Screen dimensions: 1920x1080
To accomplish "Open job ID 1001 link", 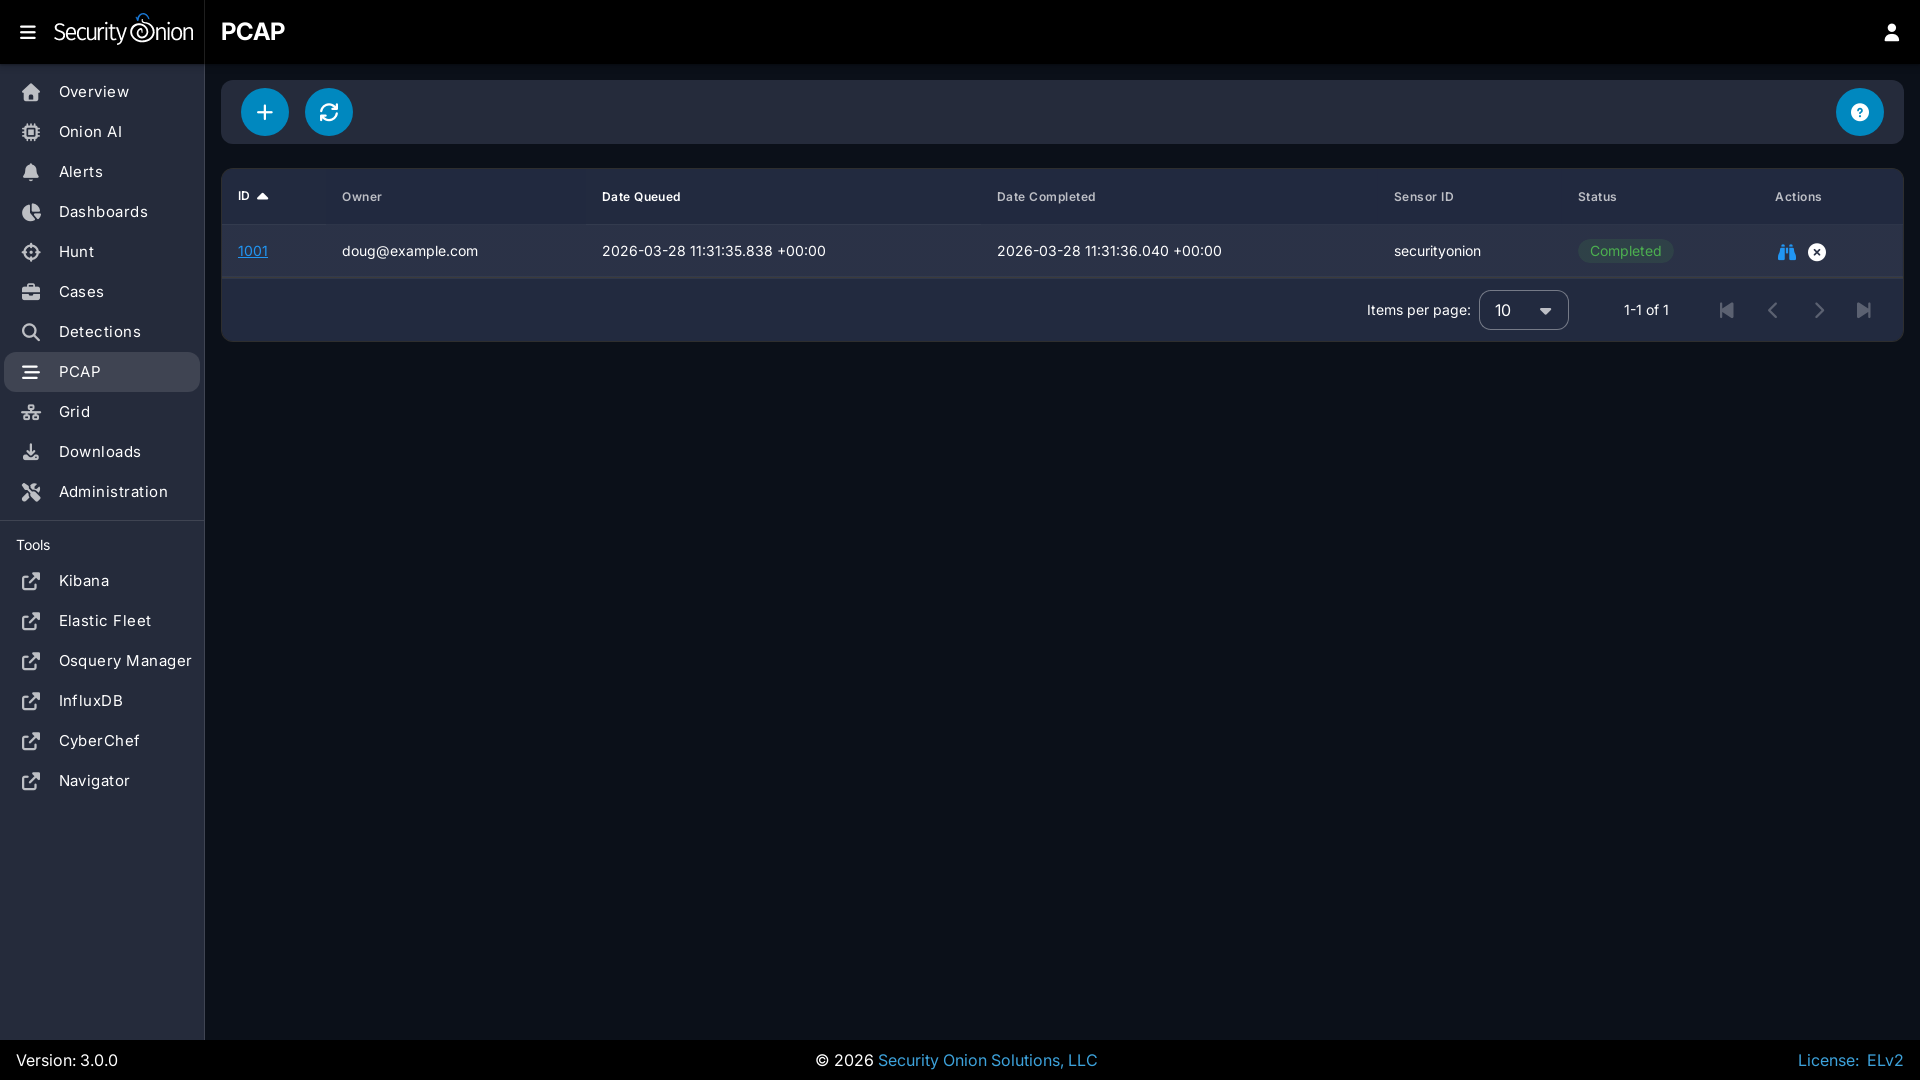I will [x=253, y=251].
